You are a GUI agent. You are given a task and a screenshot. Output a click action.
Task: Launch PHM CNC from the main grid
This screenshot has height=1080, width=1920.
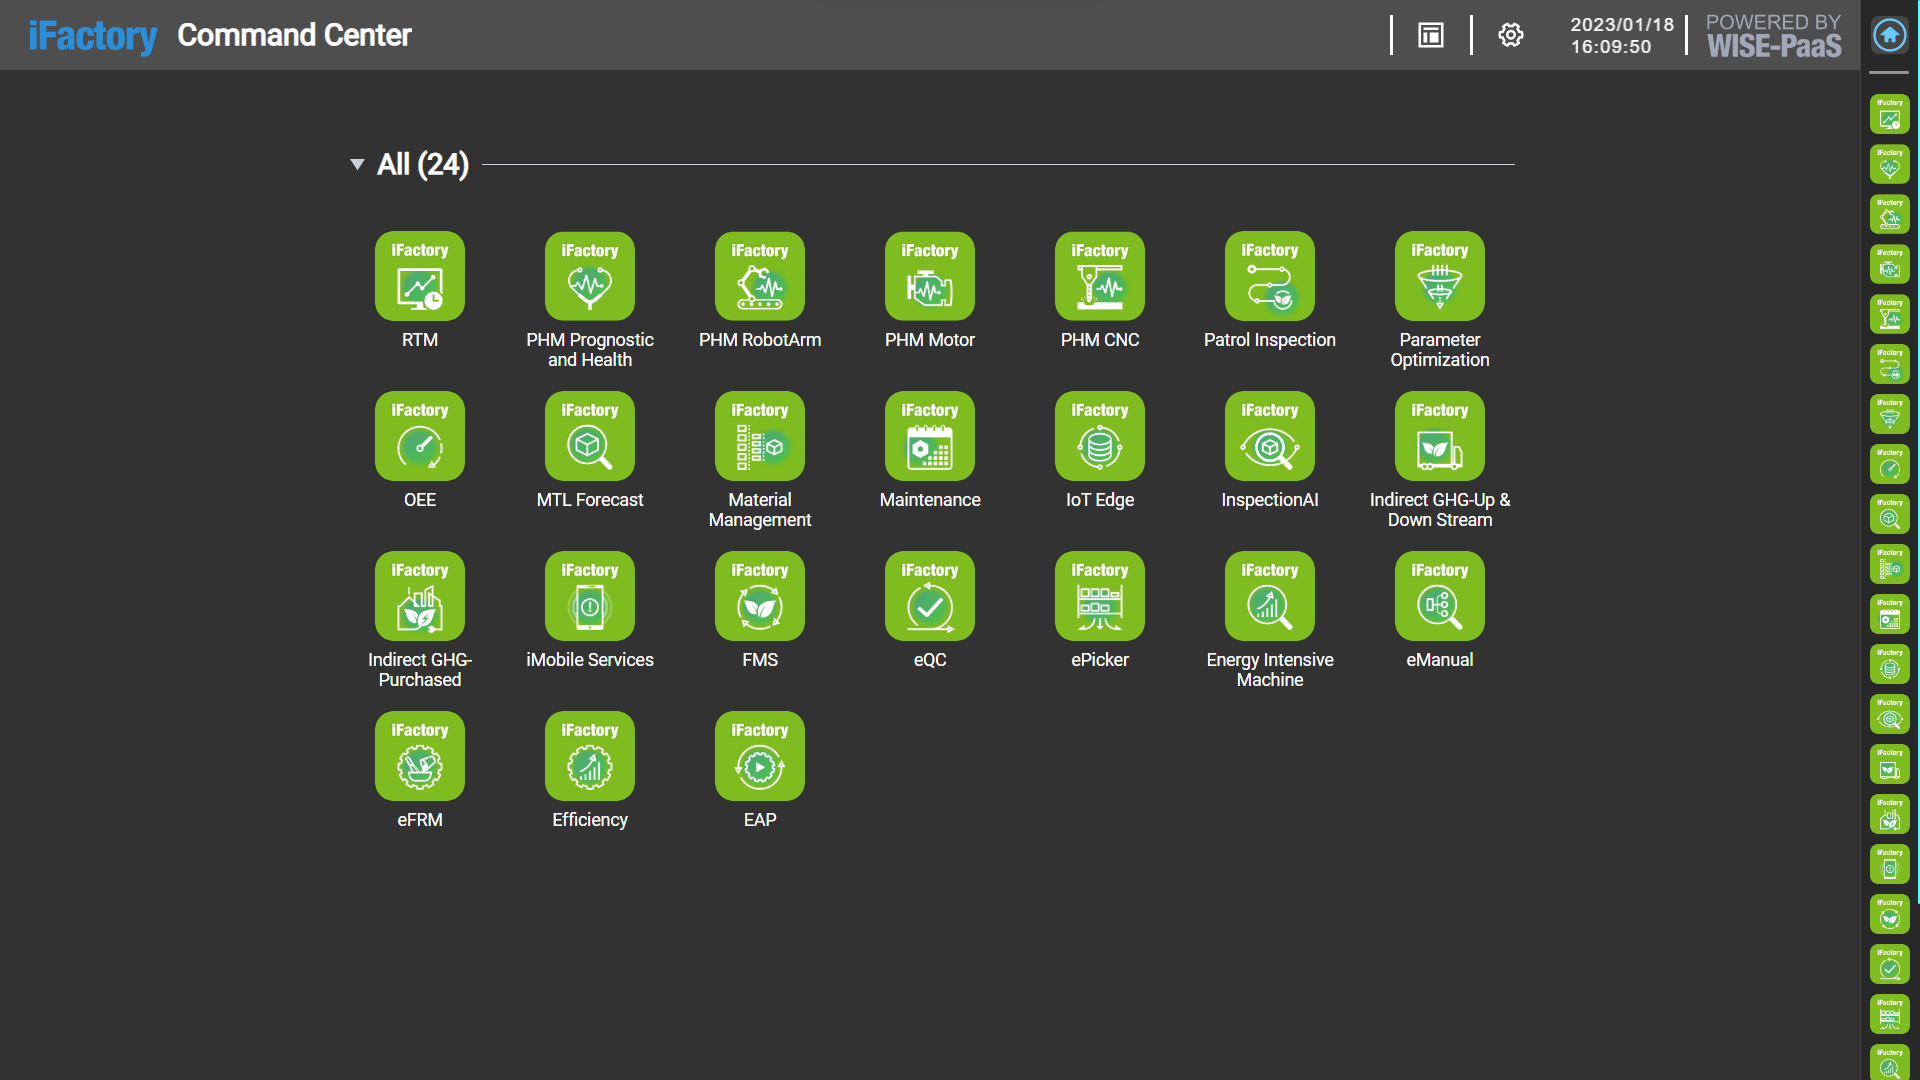(1100, 276)
